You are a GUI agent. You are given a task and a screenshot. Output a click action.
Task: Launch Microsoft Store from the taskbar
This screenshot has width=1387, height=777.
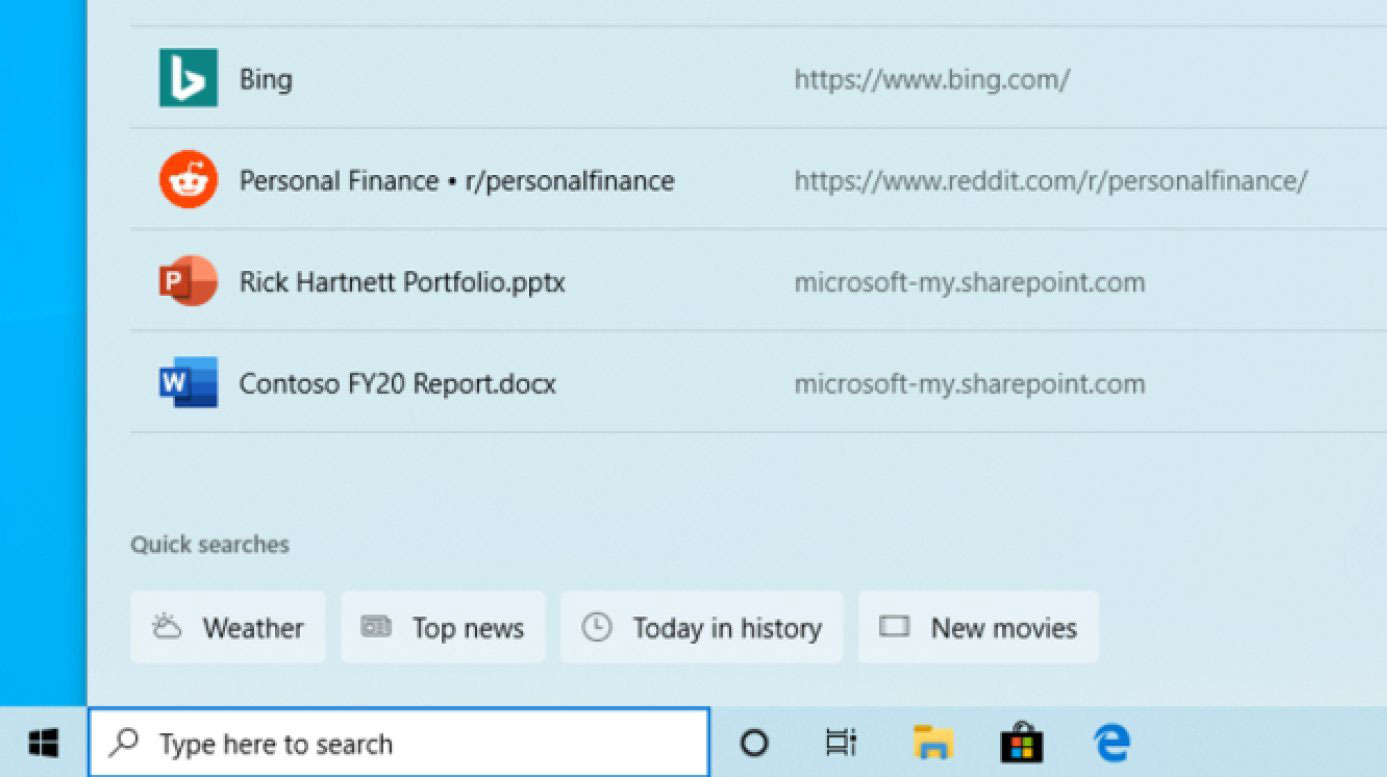tap(1021, 743)
